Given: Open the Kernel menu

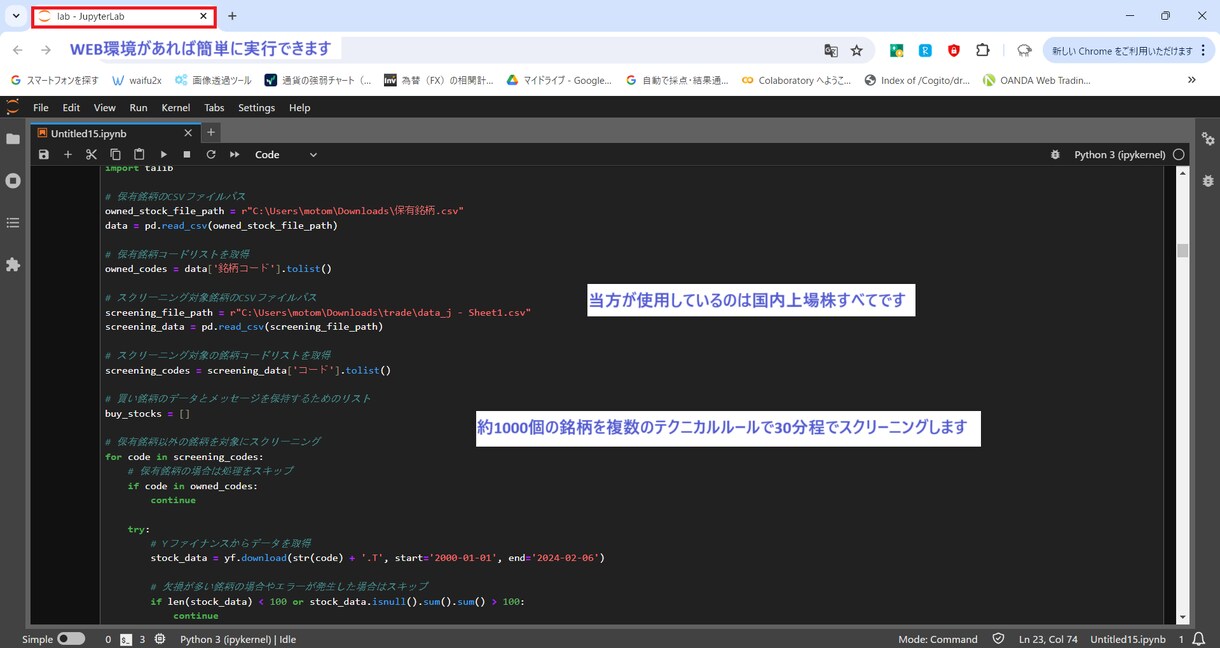Looking at the screenshot, I should tap(176, 108).
